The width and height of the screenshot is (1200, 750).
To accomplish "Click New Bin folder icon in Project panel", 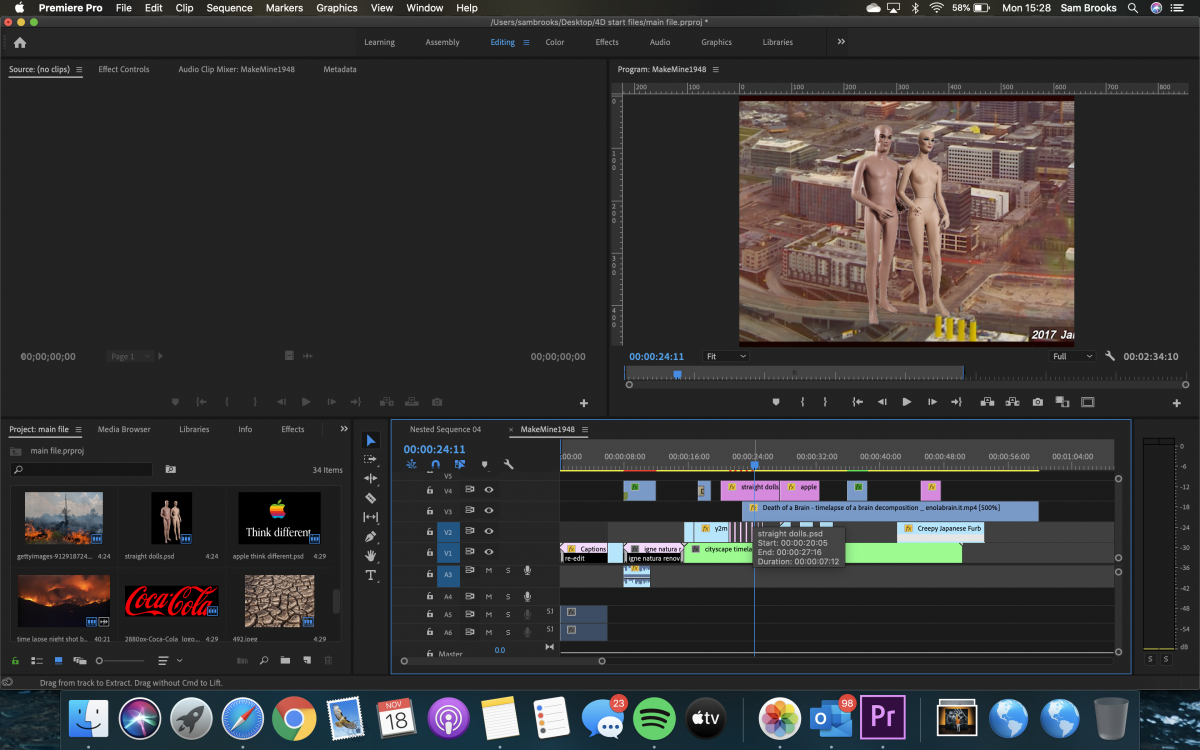I will 285,661.
